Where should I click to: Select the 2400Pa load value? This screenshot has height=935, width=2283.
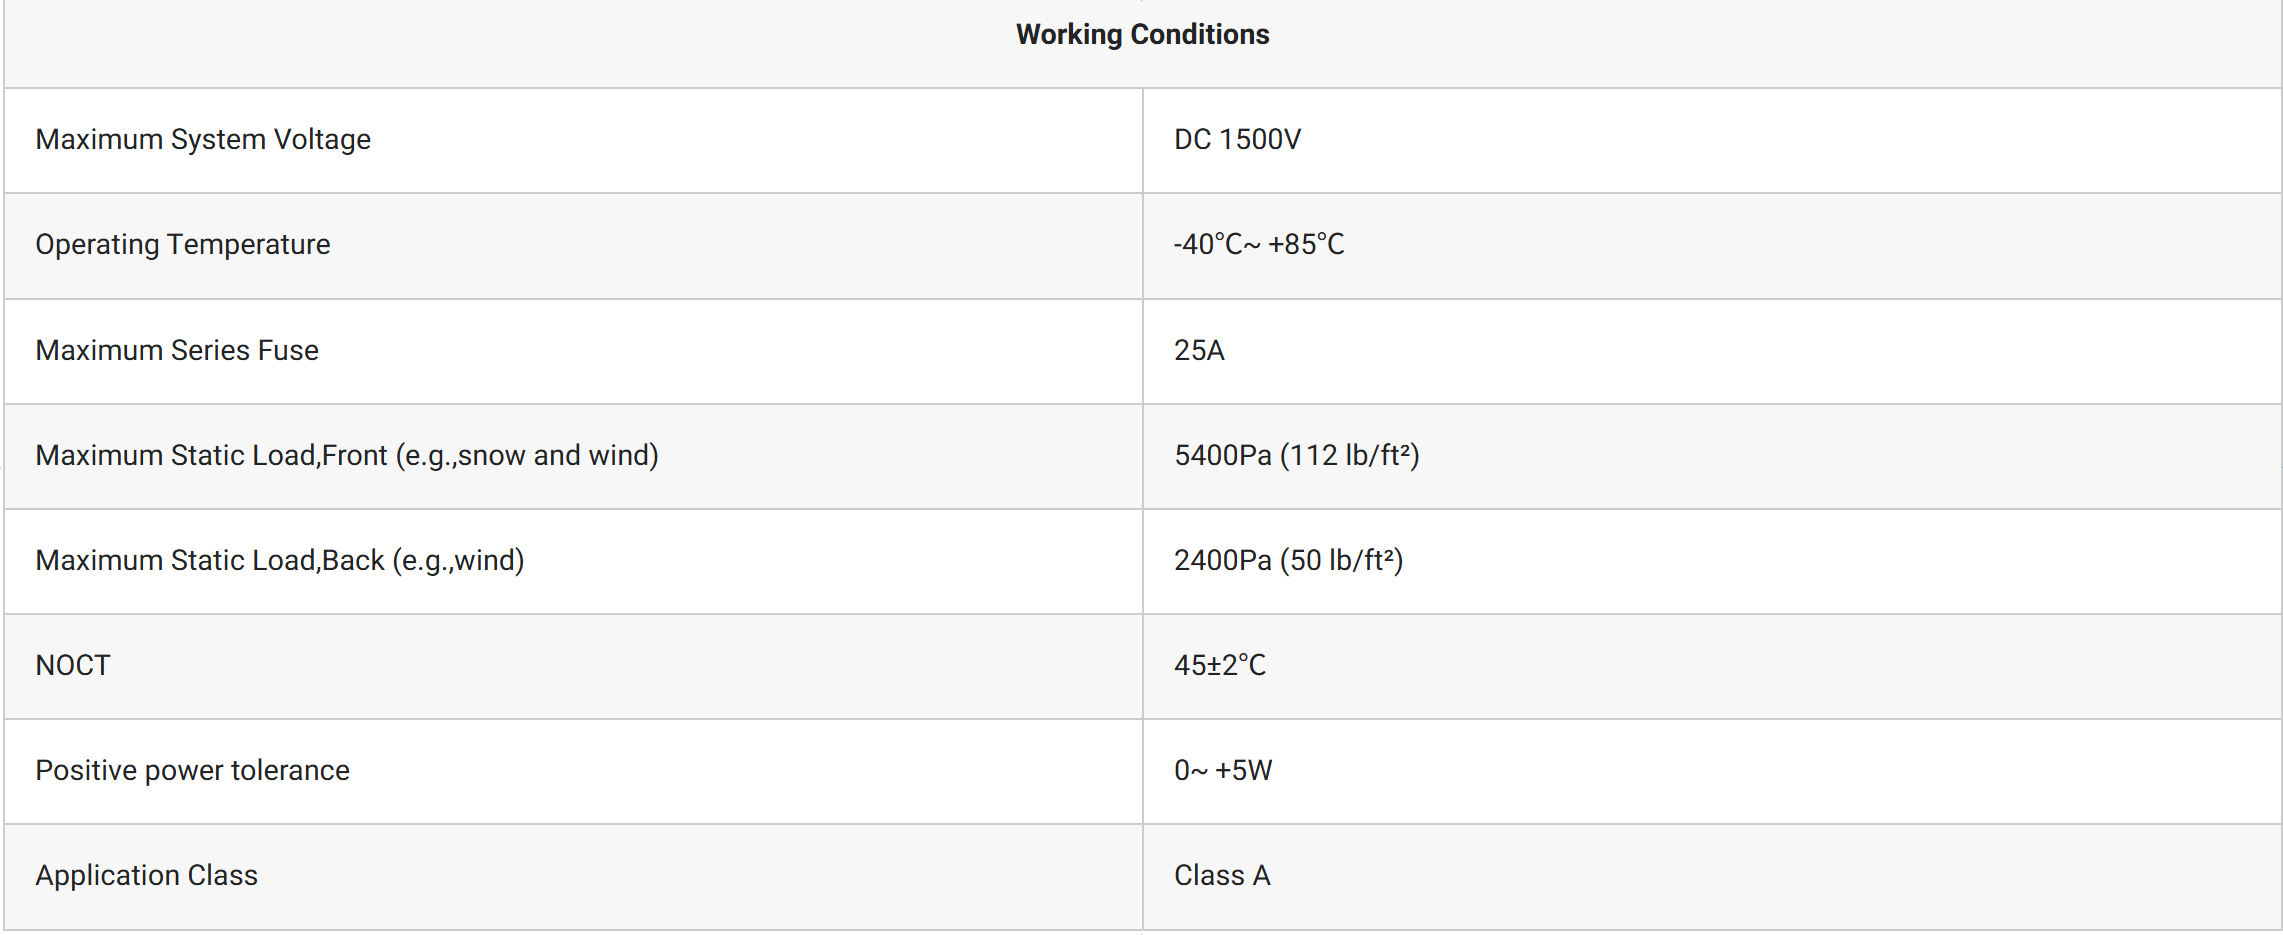1222,560
